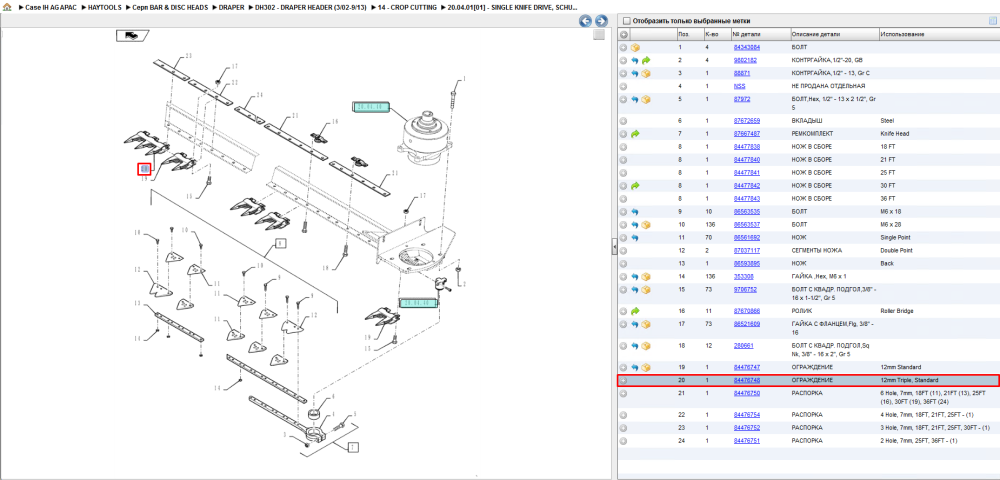Click blue arrow icon for part 86563535

(x=635, y=212)
